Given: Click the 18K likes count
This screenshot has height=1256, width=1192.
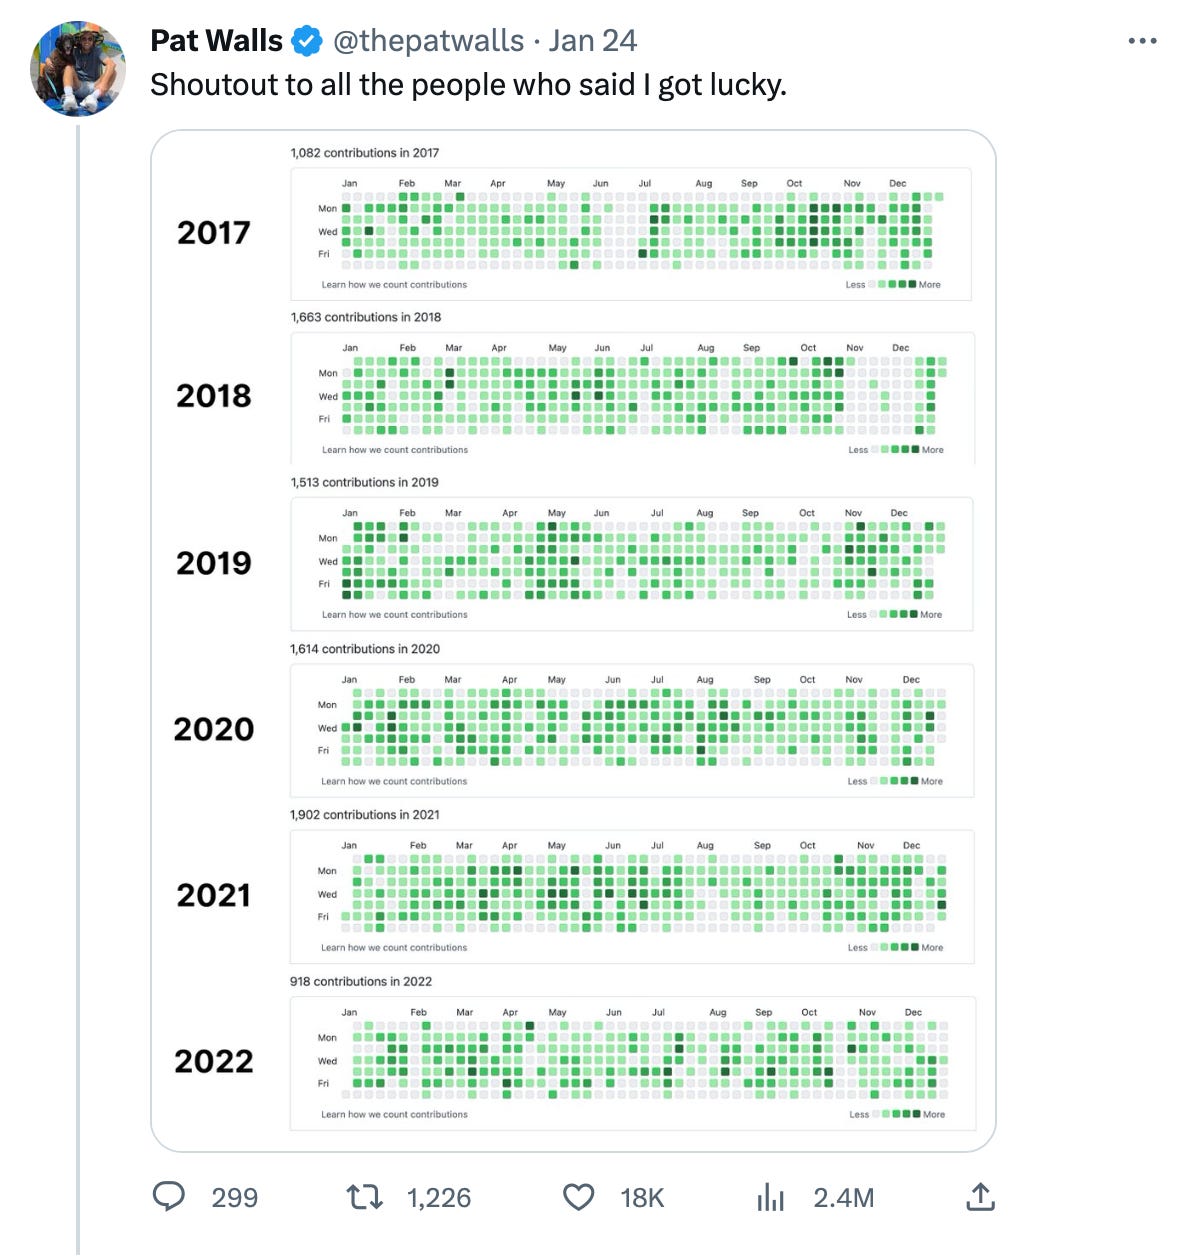Looking at the screenshot, I should 642,1197.
